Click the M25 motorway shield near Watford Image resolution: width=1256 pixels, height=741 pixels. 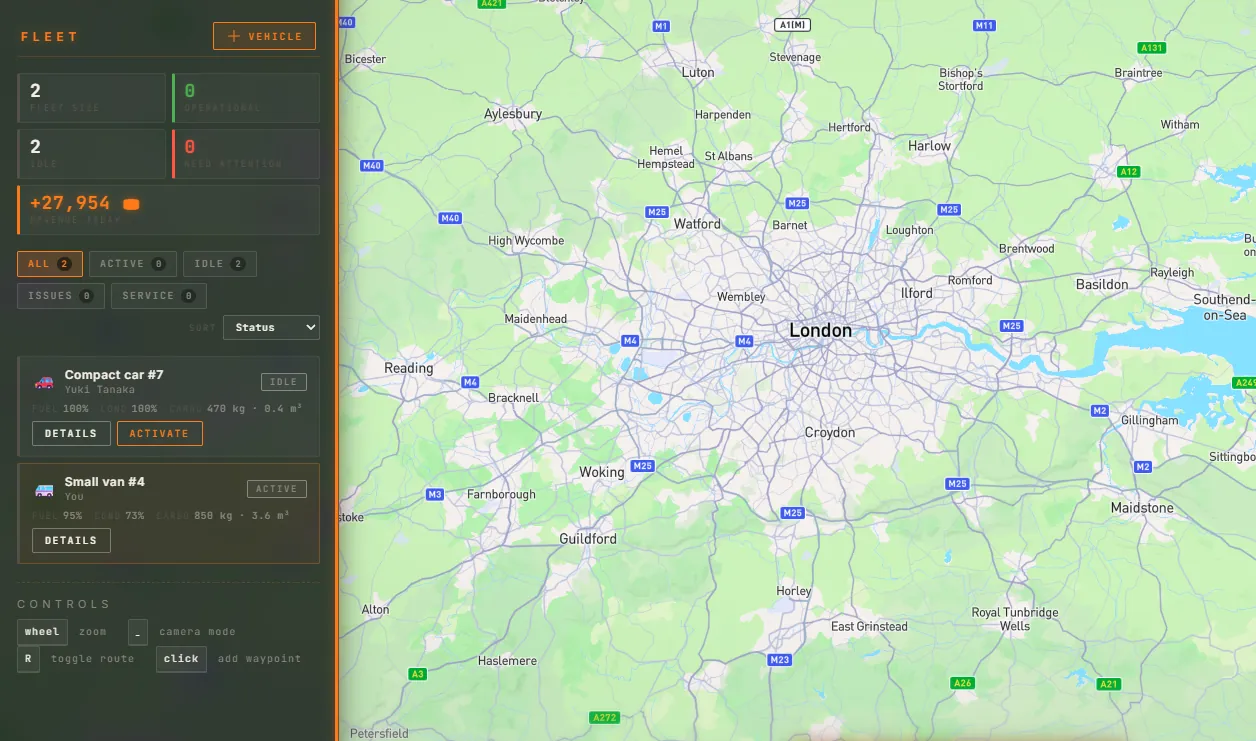pyautogui.click(x=657, y=212)
